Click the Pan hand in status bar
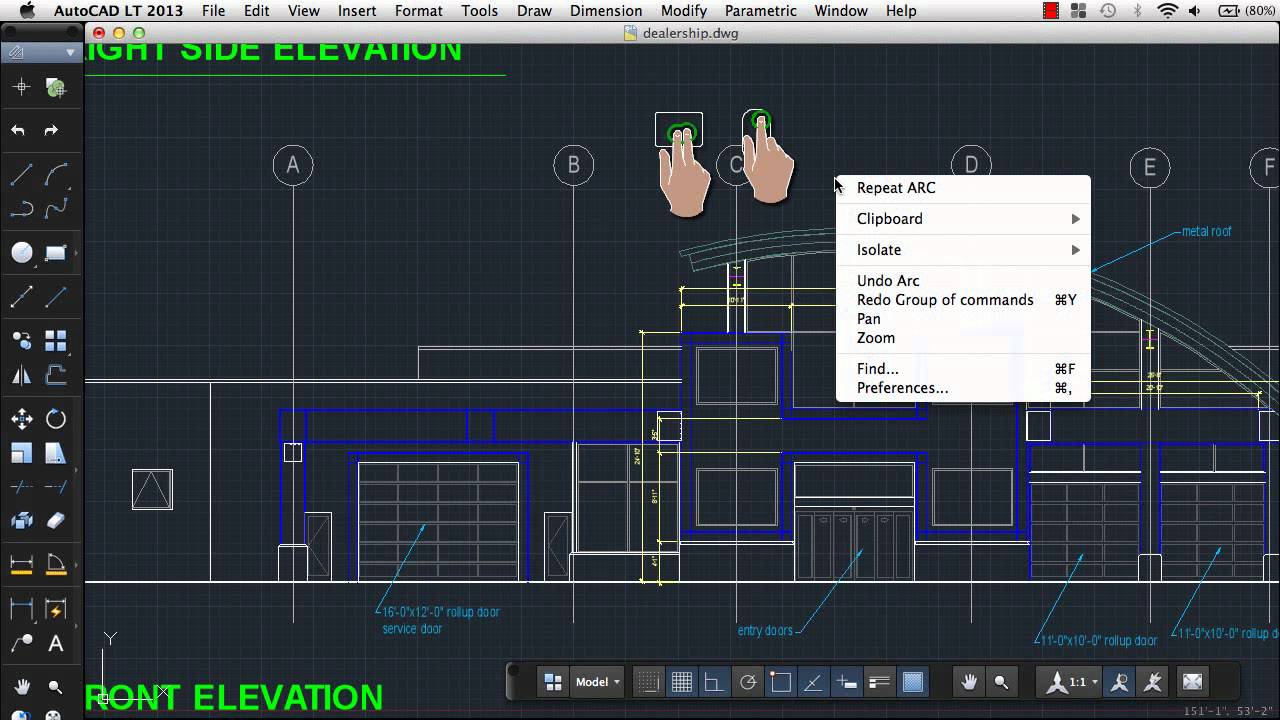Viewport: 1280px width, 720px height. [x=969, y=682]
